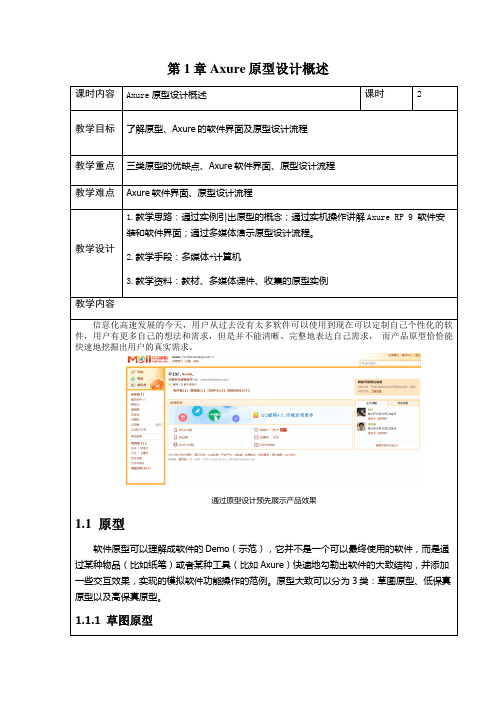Click the line 2.教学手段：多媒体+计算机

[x=184, y=257]
